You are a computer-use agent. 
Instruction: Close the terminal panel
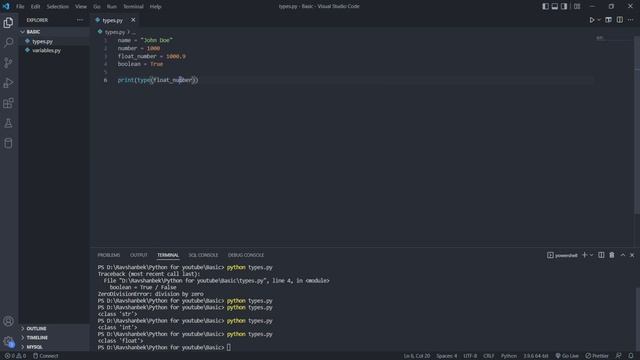click(x=632, y=255)
